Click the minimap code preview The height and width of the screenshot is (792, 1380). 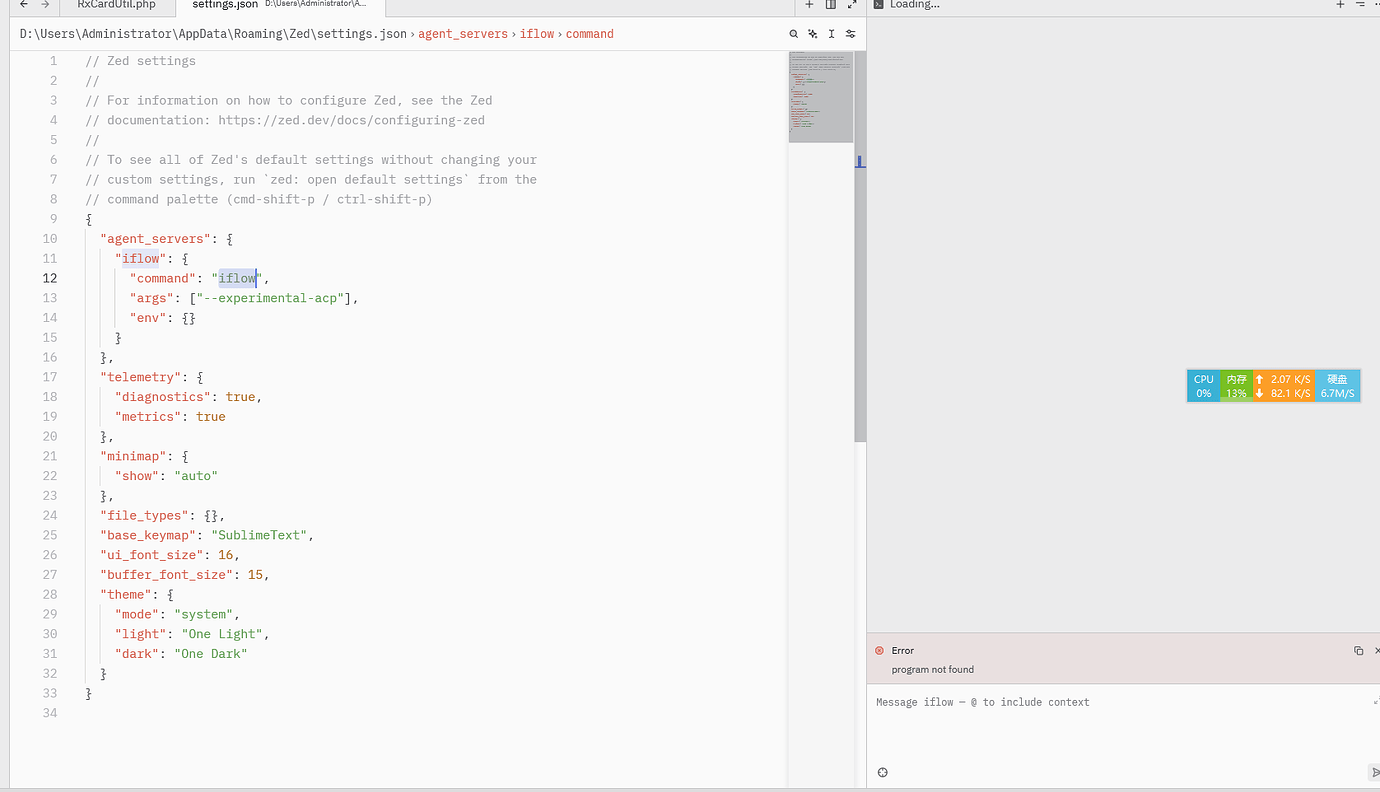click(820, 97)
